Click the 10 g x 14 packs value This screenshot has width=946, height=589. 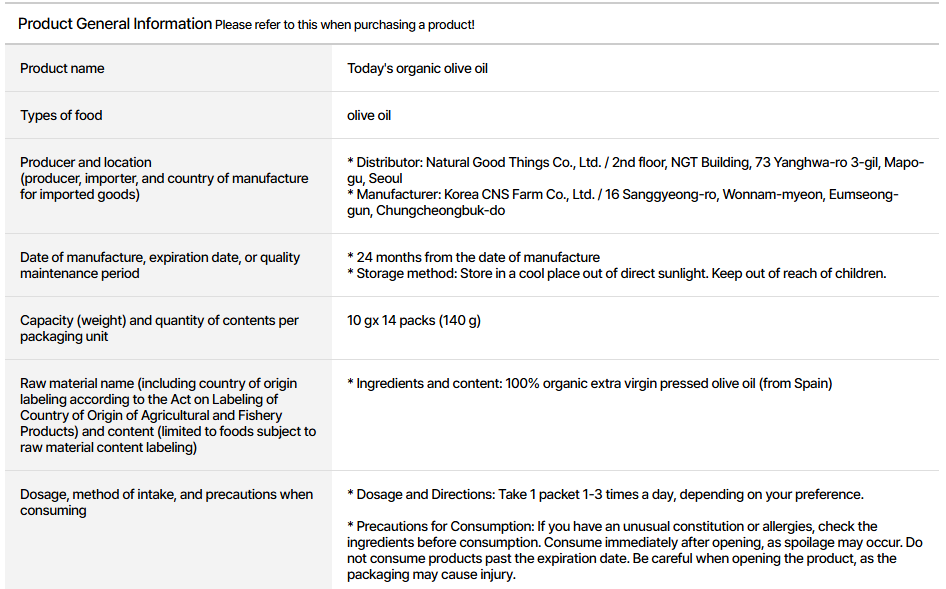[413, 321]
